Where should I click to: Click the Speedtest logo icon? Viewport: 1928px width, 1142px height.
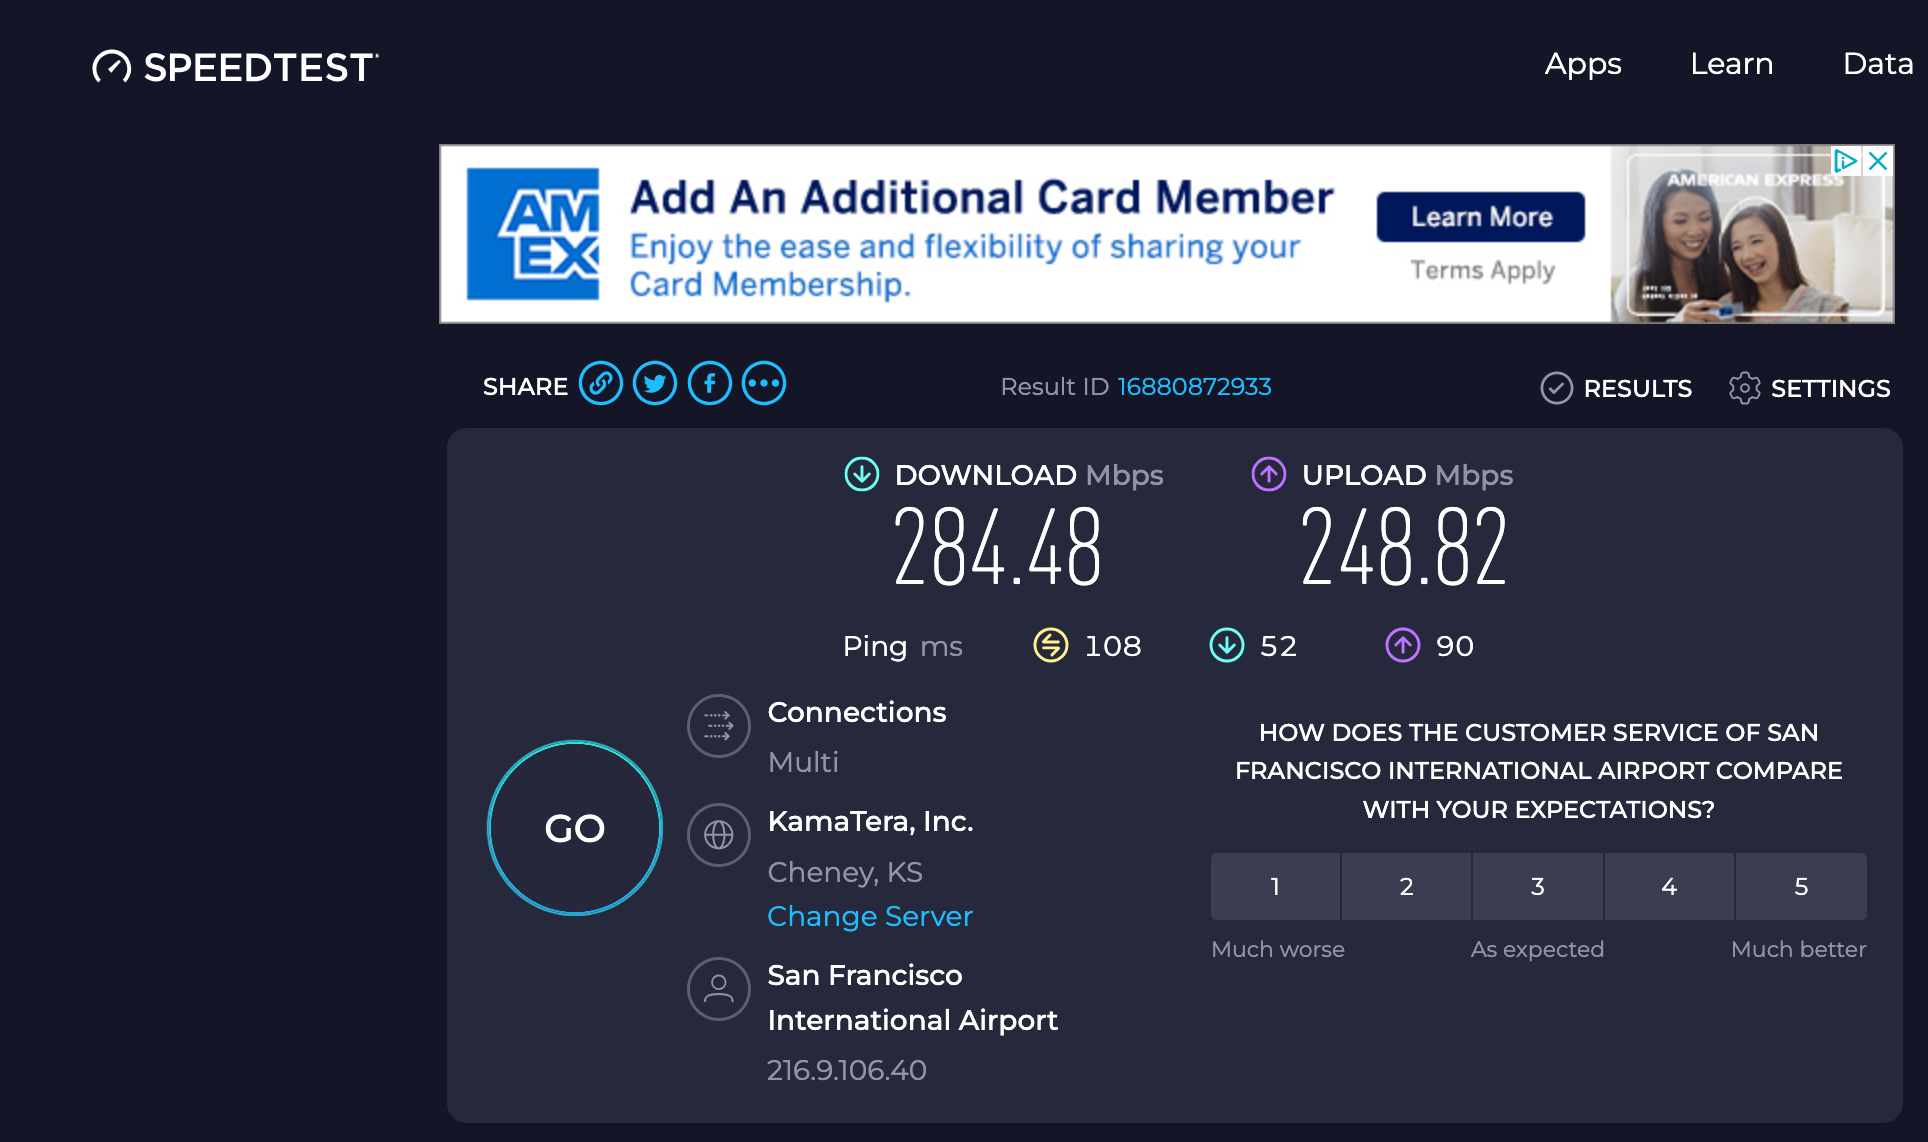112,66
